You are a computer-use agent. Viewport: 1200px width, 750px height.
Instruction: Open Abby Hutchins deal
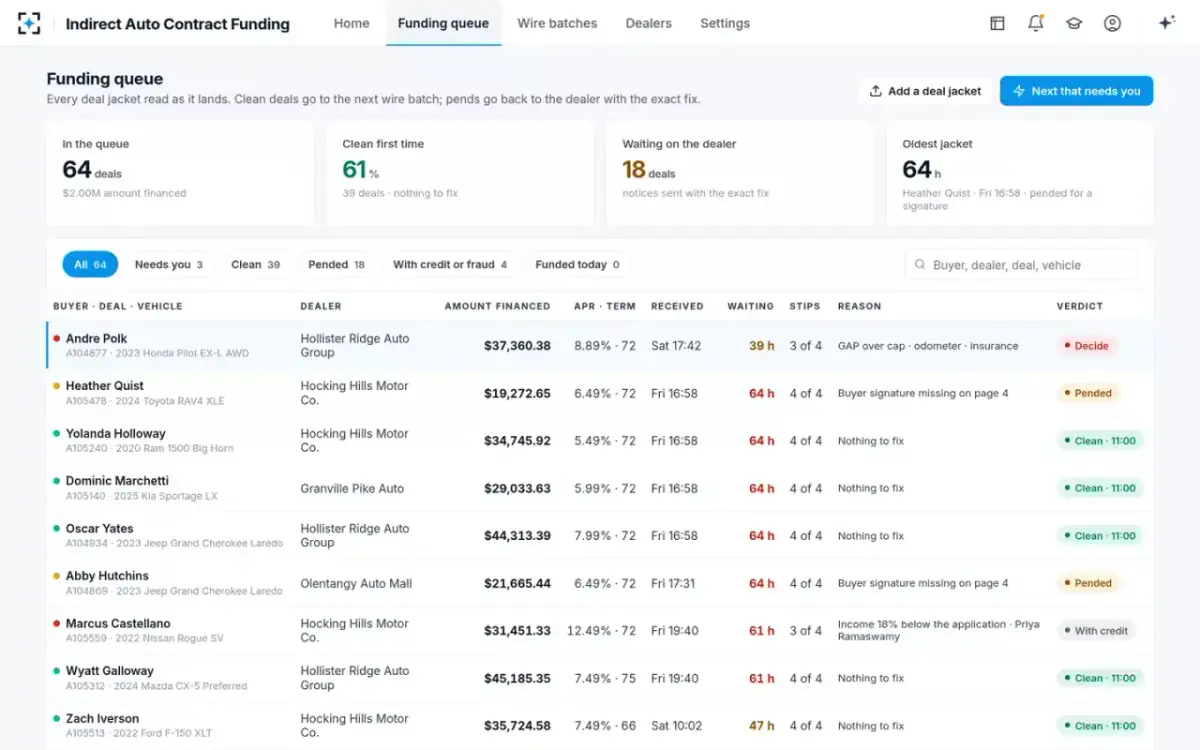click(600, 583)
